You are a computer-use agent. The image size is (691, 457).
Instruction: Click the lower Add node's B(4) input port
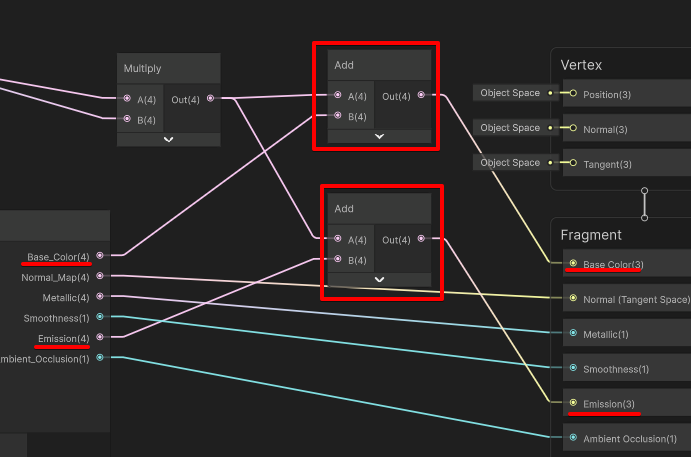(x=338, y=259)
